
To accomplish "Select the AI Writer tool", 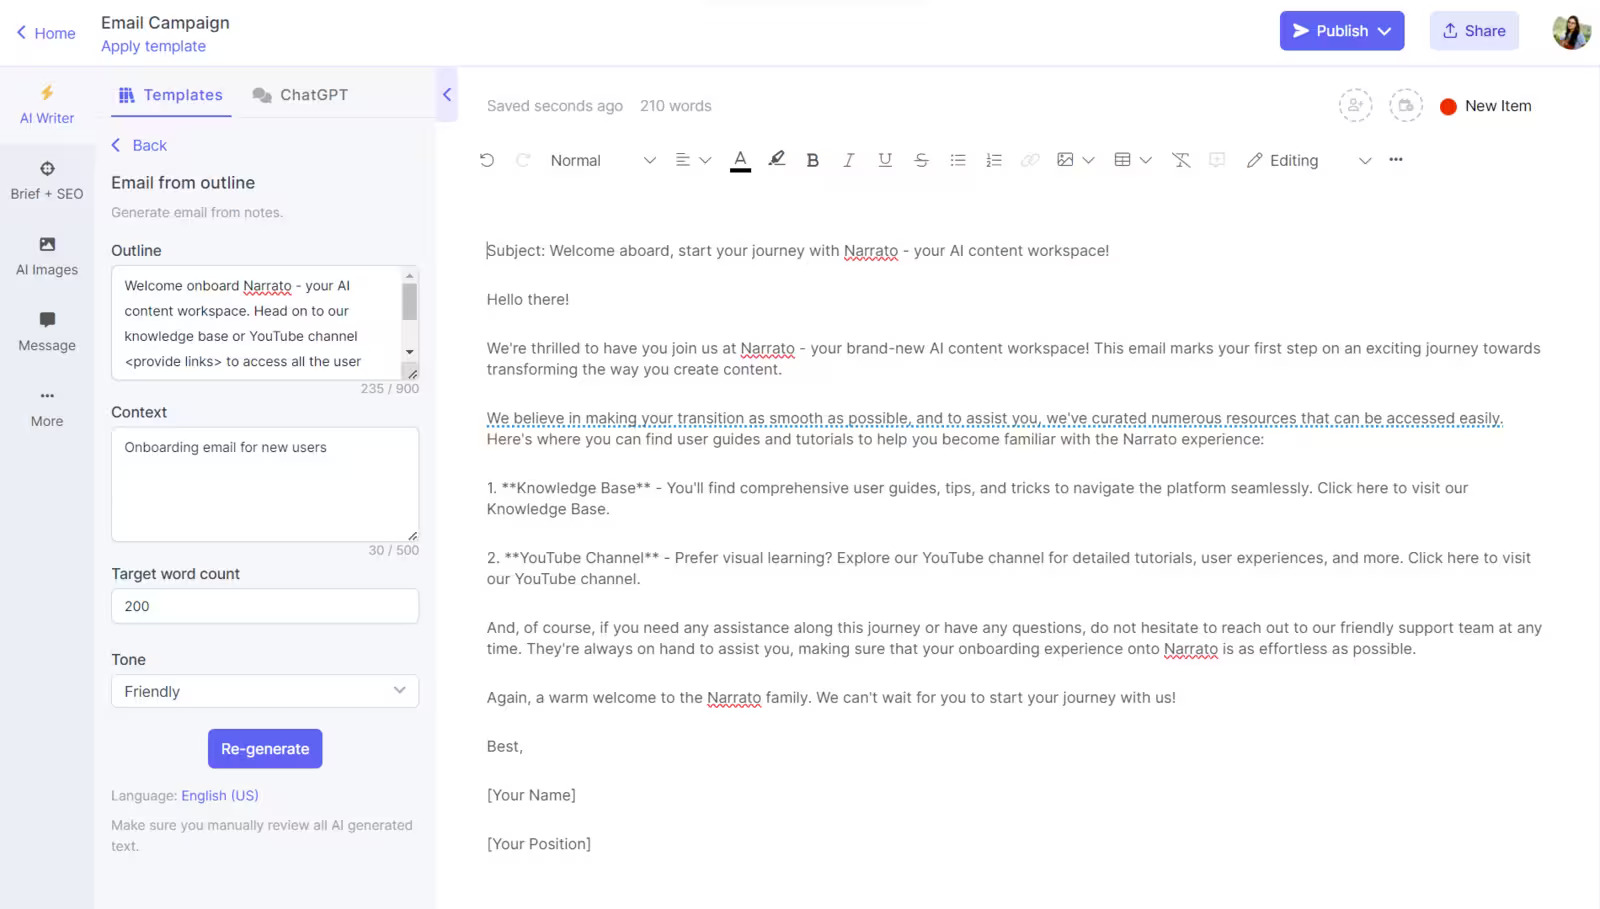I will click(46, 104).
